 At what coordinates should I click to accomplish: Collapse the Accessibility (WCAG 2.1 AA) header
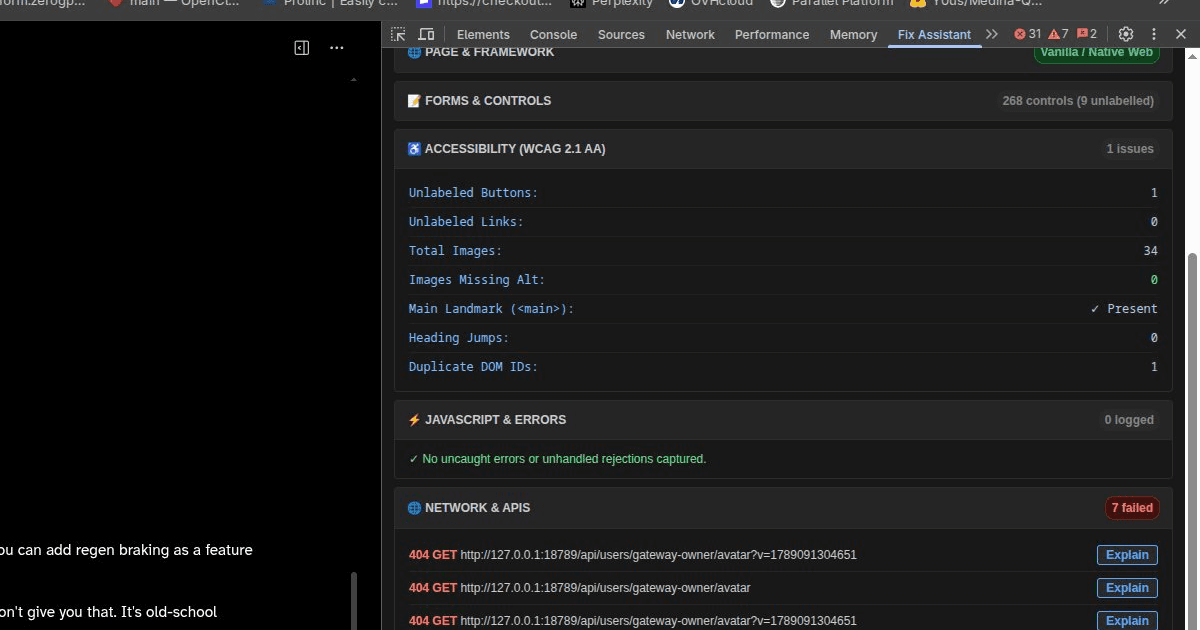(783, 149)
